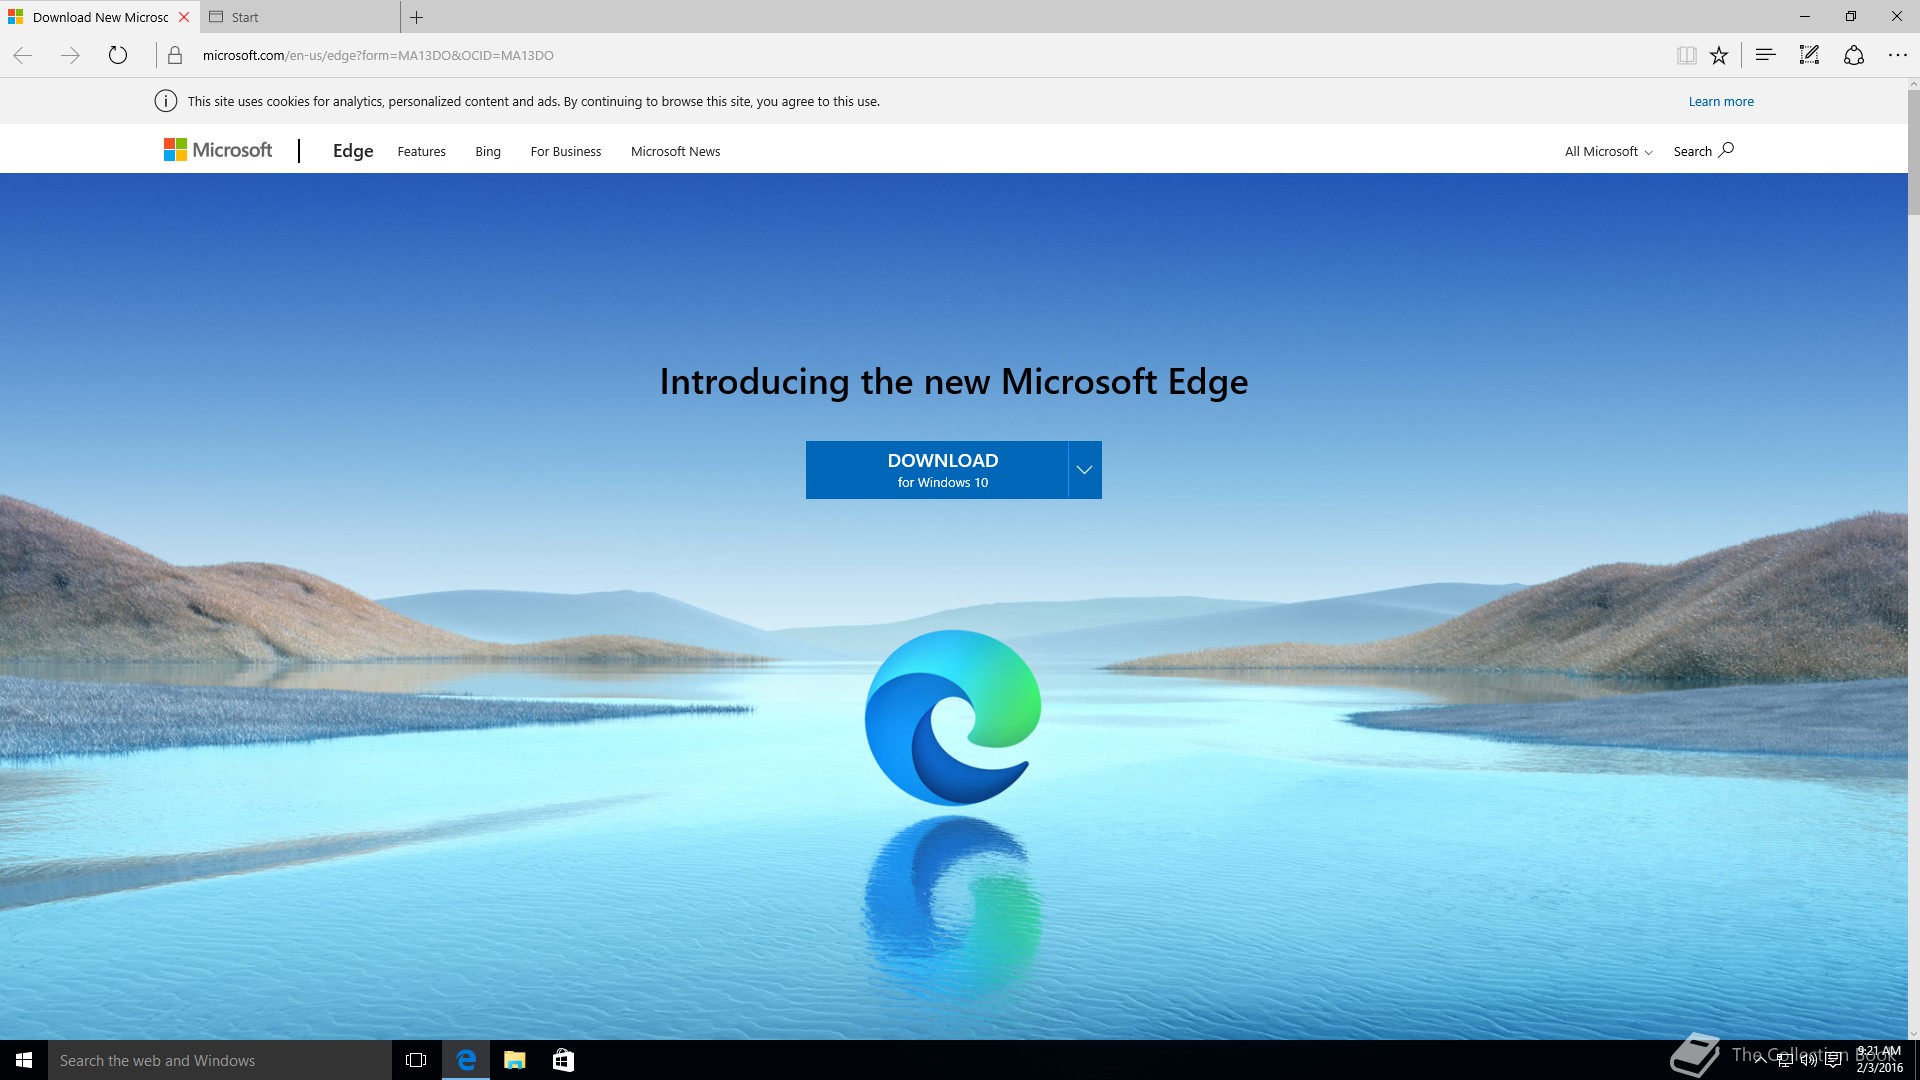1920x1080 pixels.
Task: Open Reading view book icon
Action: coord(1686,55)
